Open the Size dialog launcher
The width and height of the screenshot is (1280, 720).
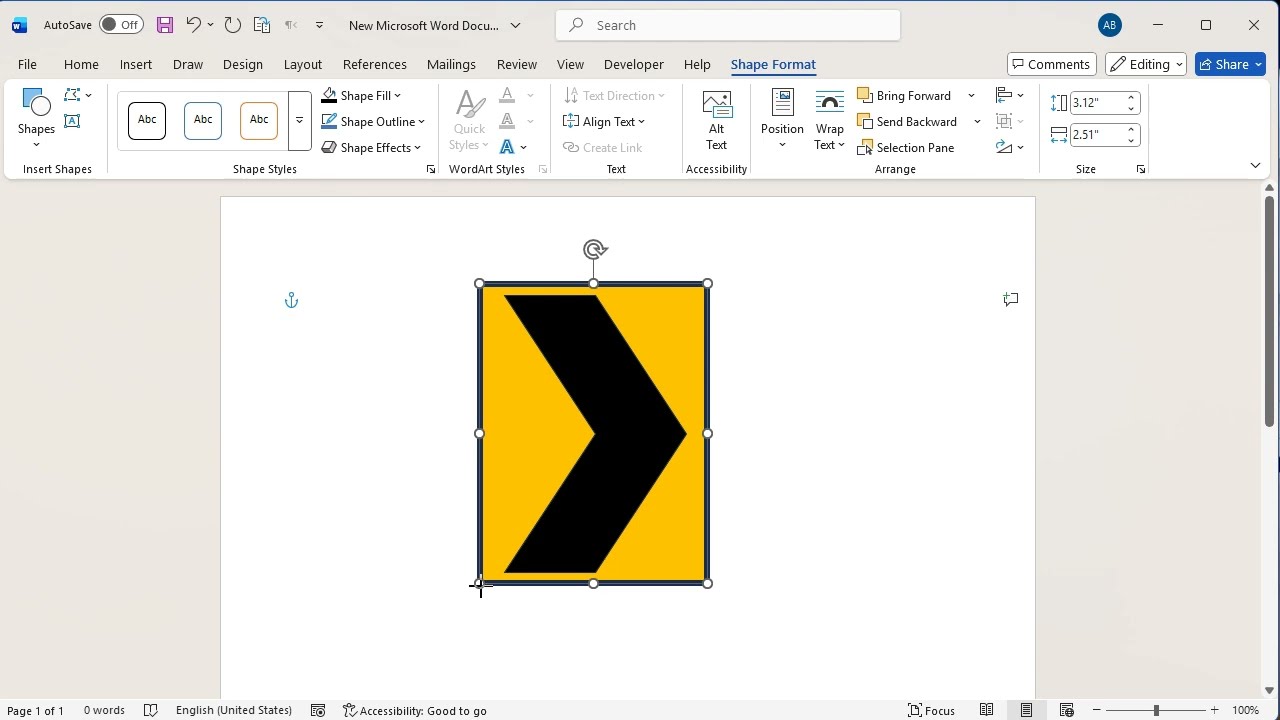click(x=1141, y=170)
